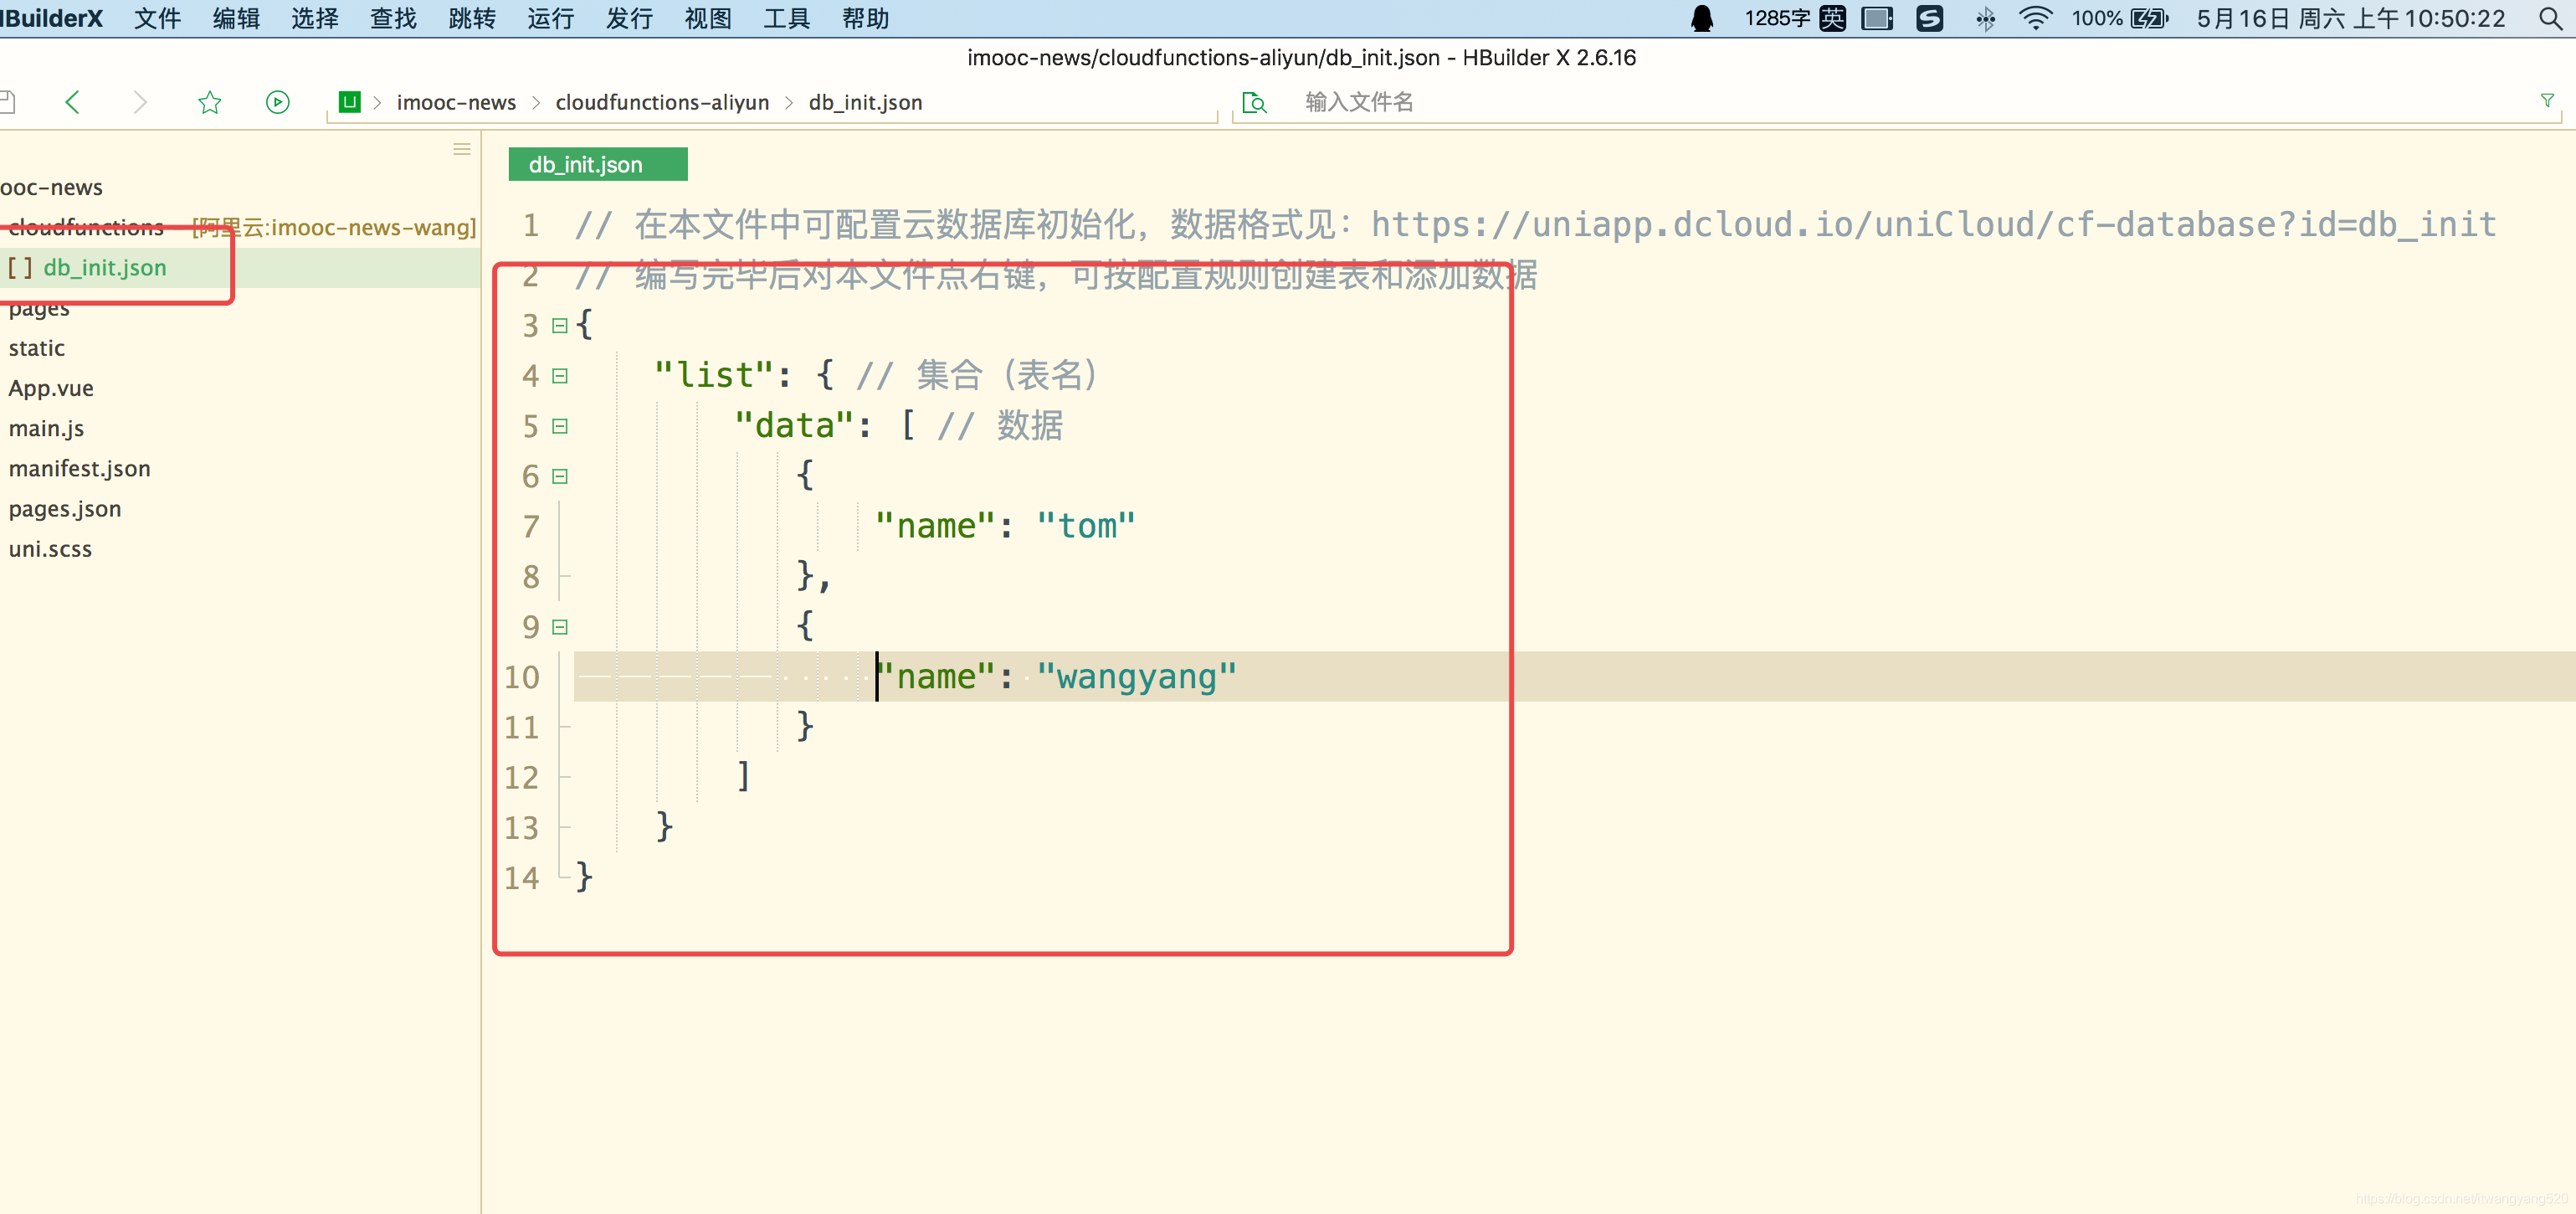Image resolution: width=2576 pixels, height=1214 pixels.
Task: Click imooc-news in breadcrumb path
Action: tap(456, 102)
